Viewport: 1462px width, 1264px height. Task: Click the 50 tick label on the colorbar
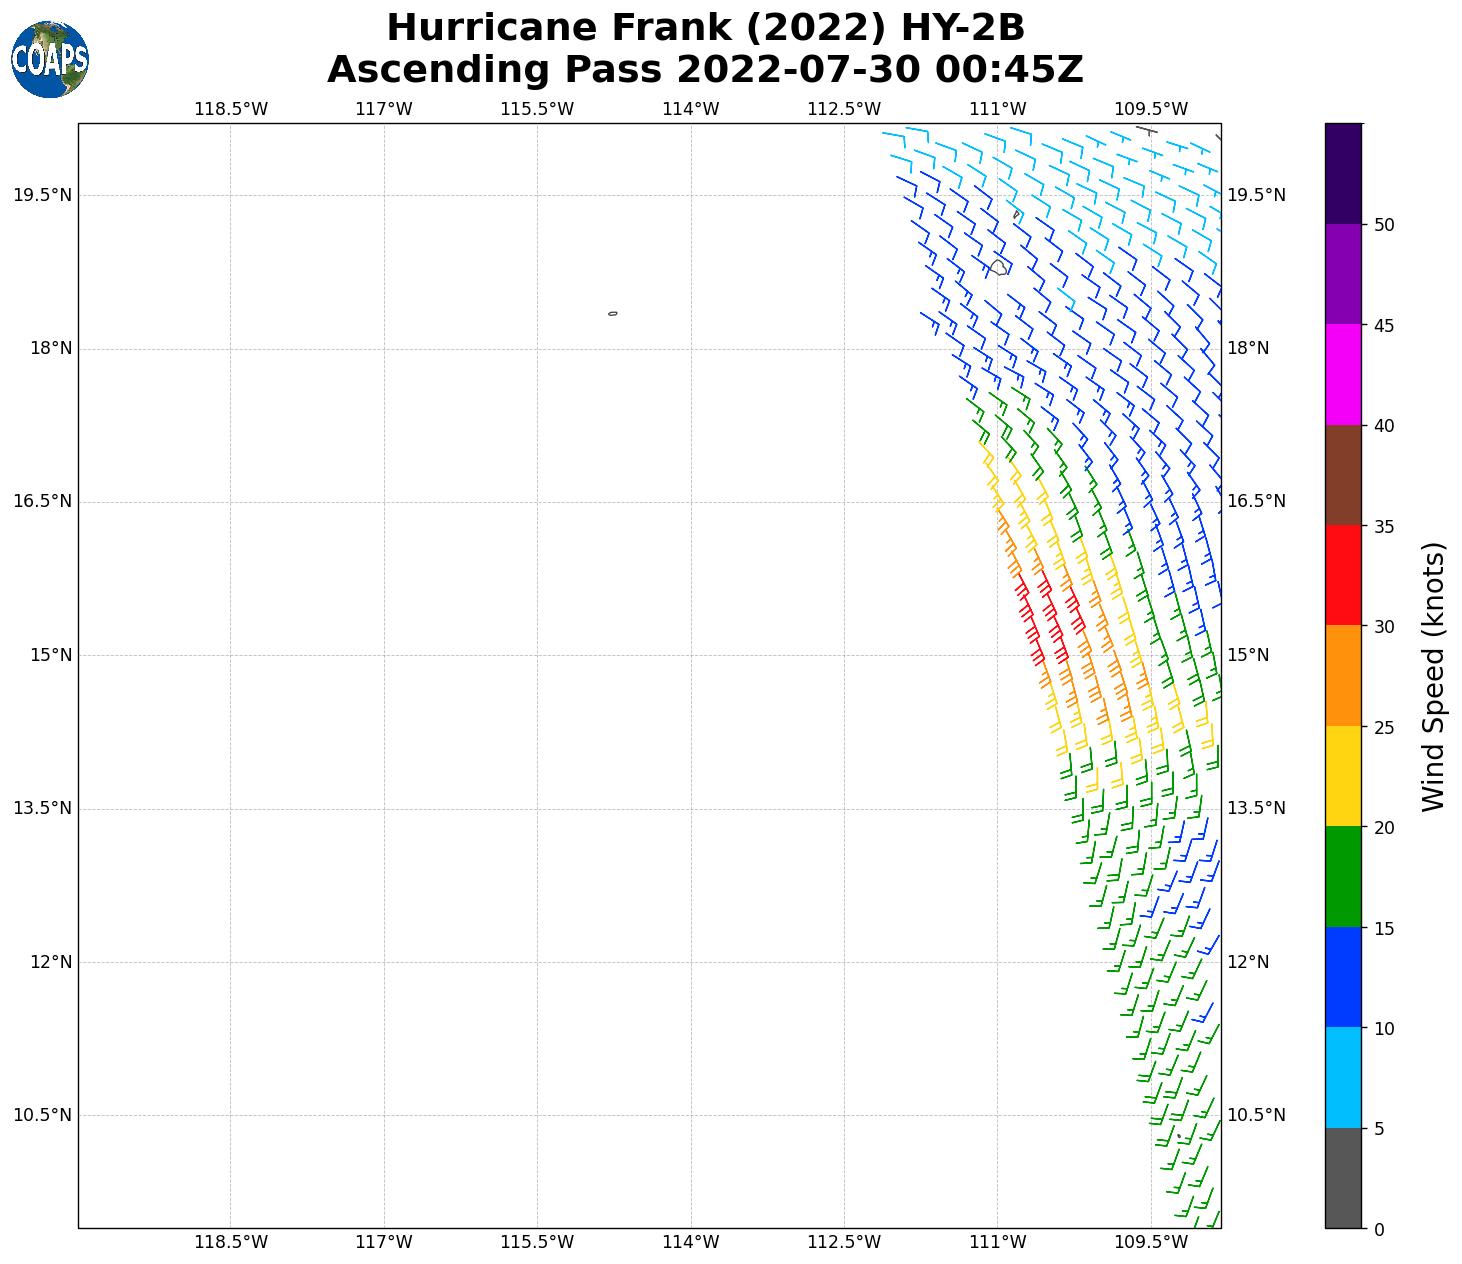[x=1384, y=225]
